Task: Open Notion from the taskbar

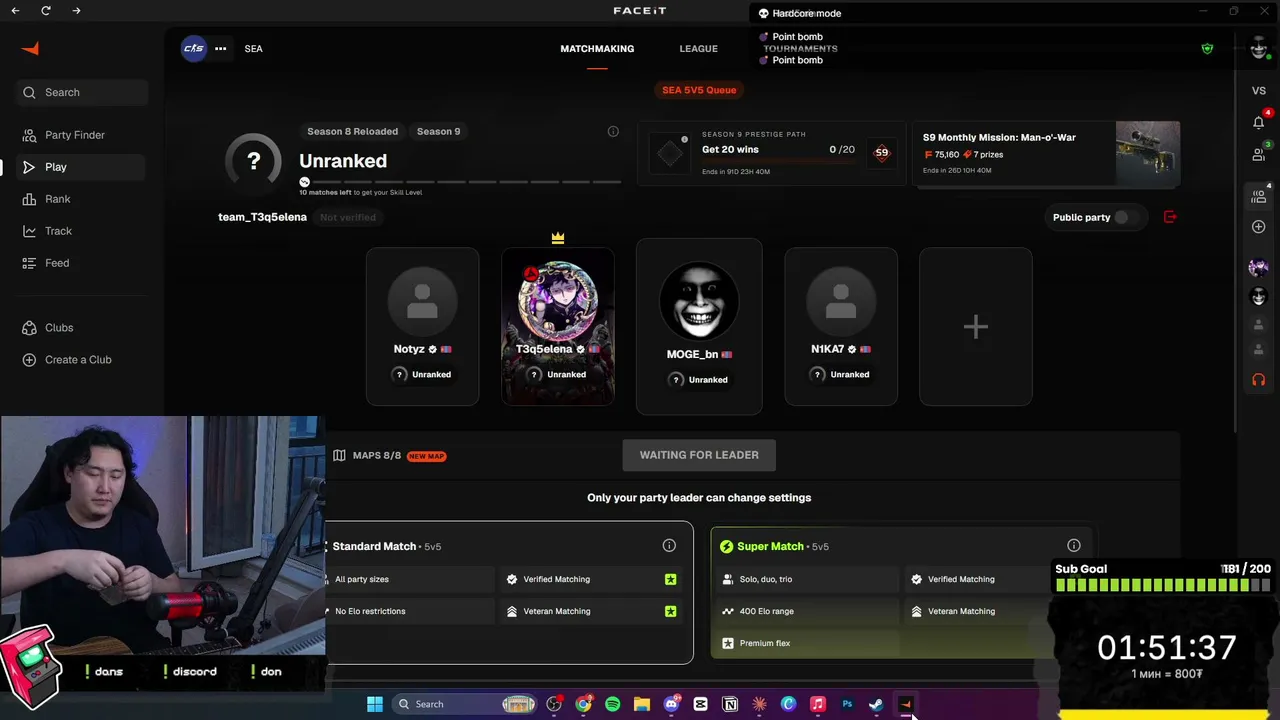Action: [730, 704]
